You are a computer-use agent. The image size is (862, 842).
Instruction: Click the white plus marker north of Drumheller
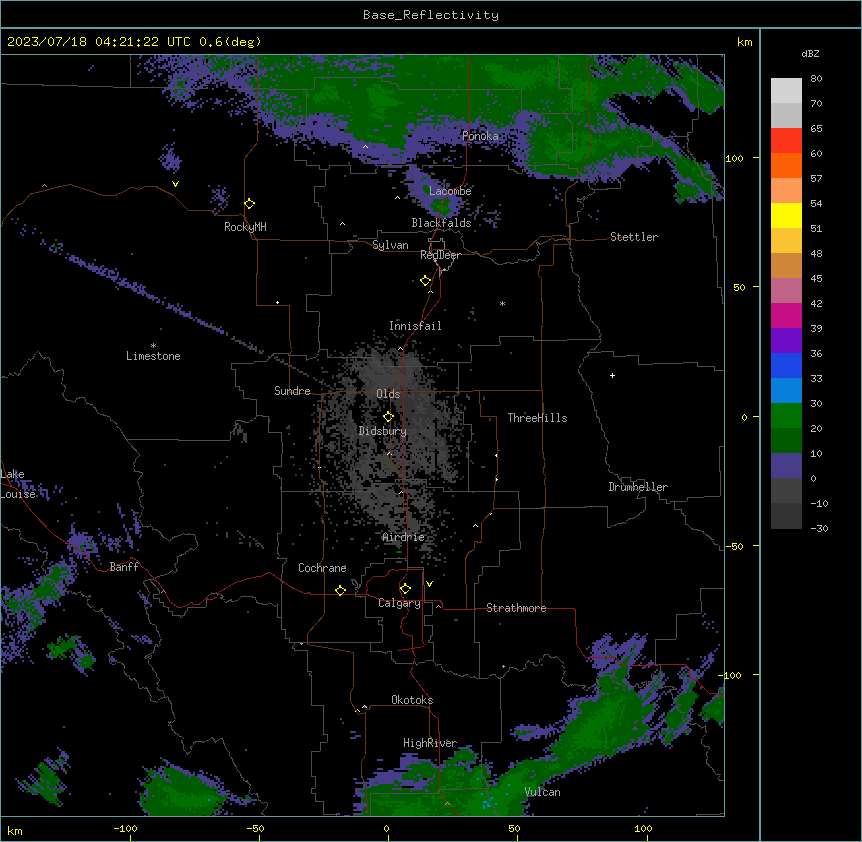(x=612, y=375)
